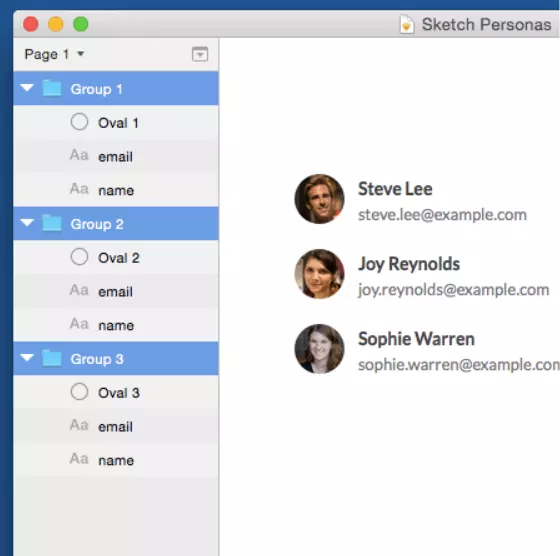560x556 pixels.
Task: Click the Group 1 folder icon
Action: (52, 88)
